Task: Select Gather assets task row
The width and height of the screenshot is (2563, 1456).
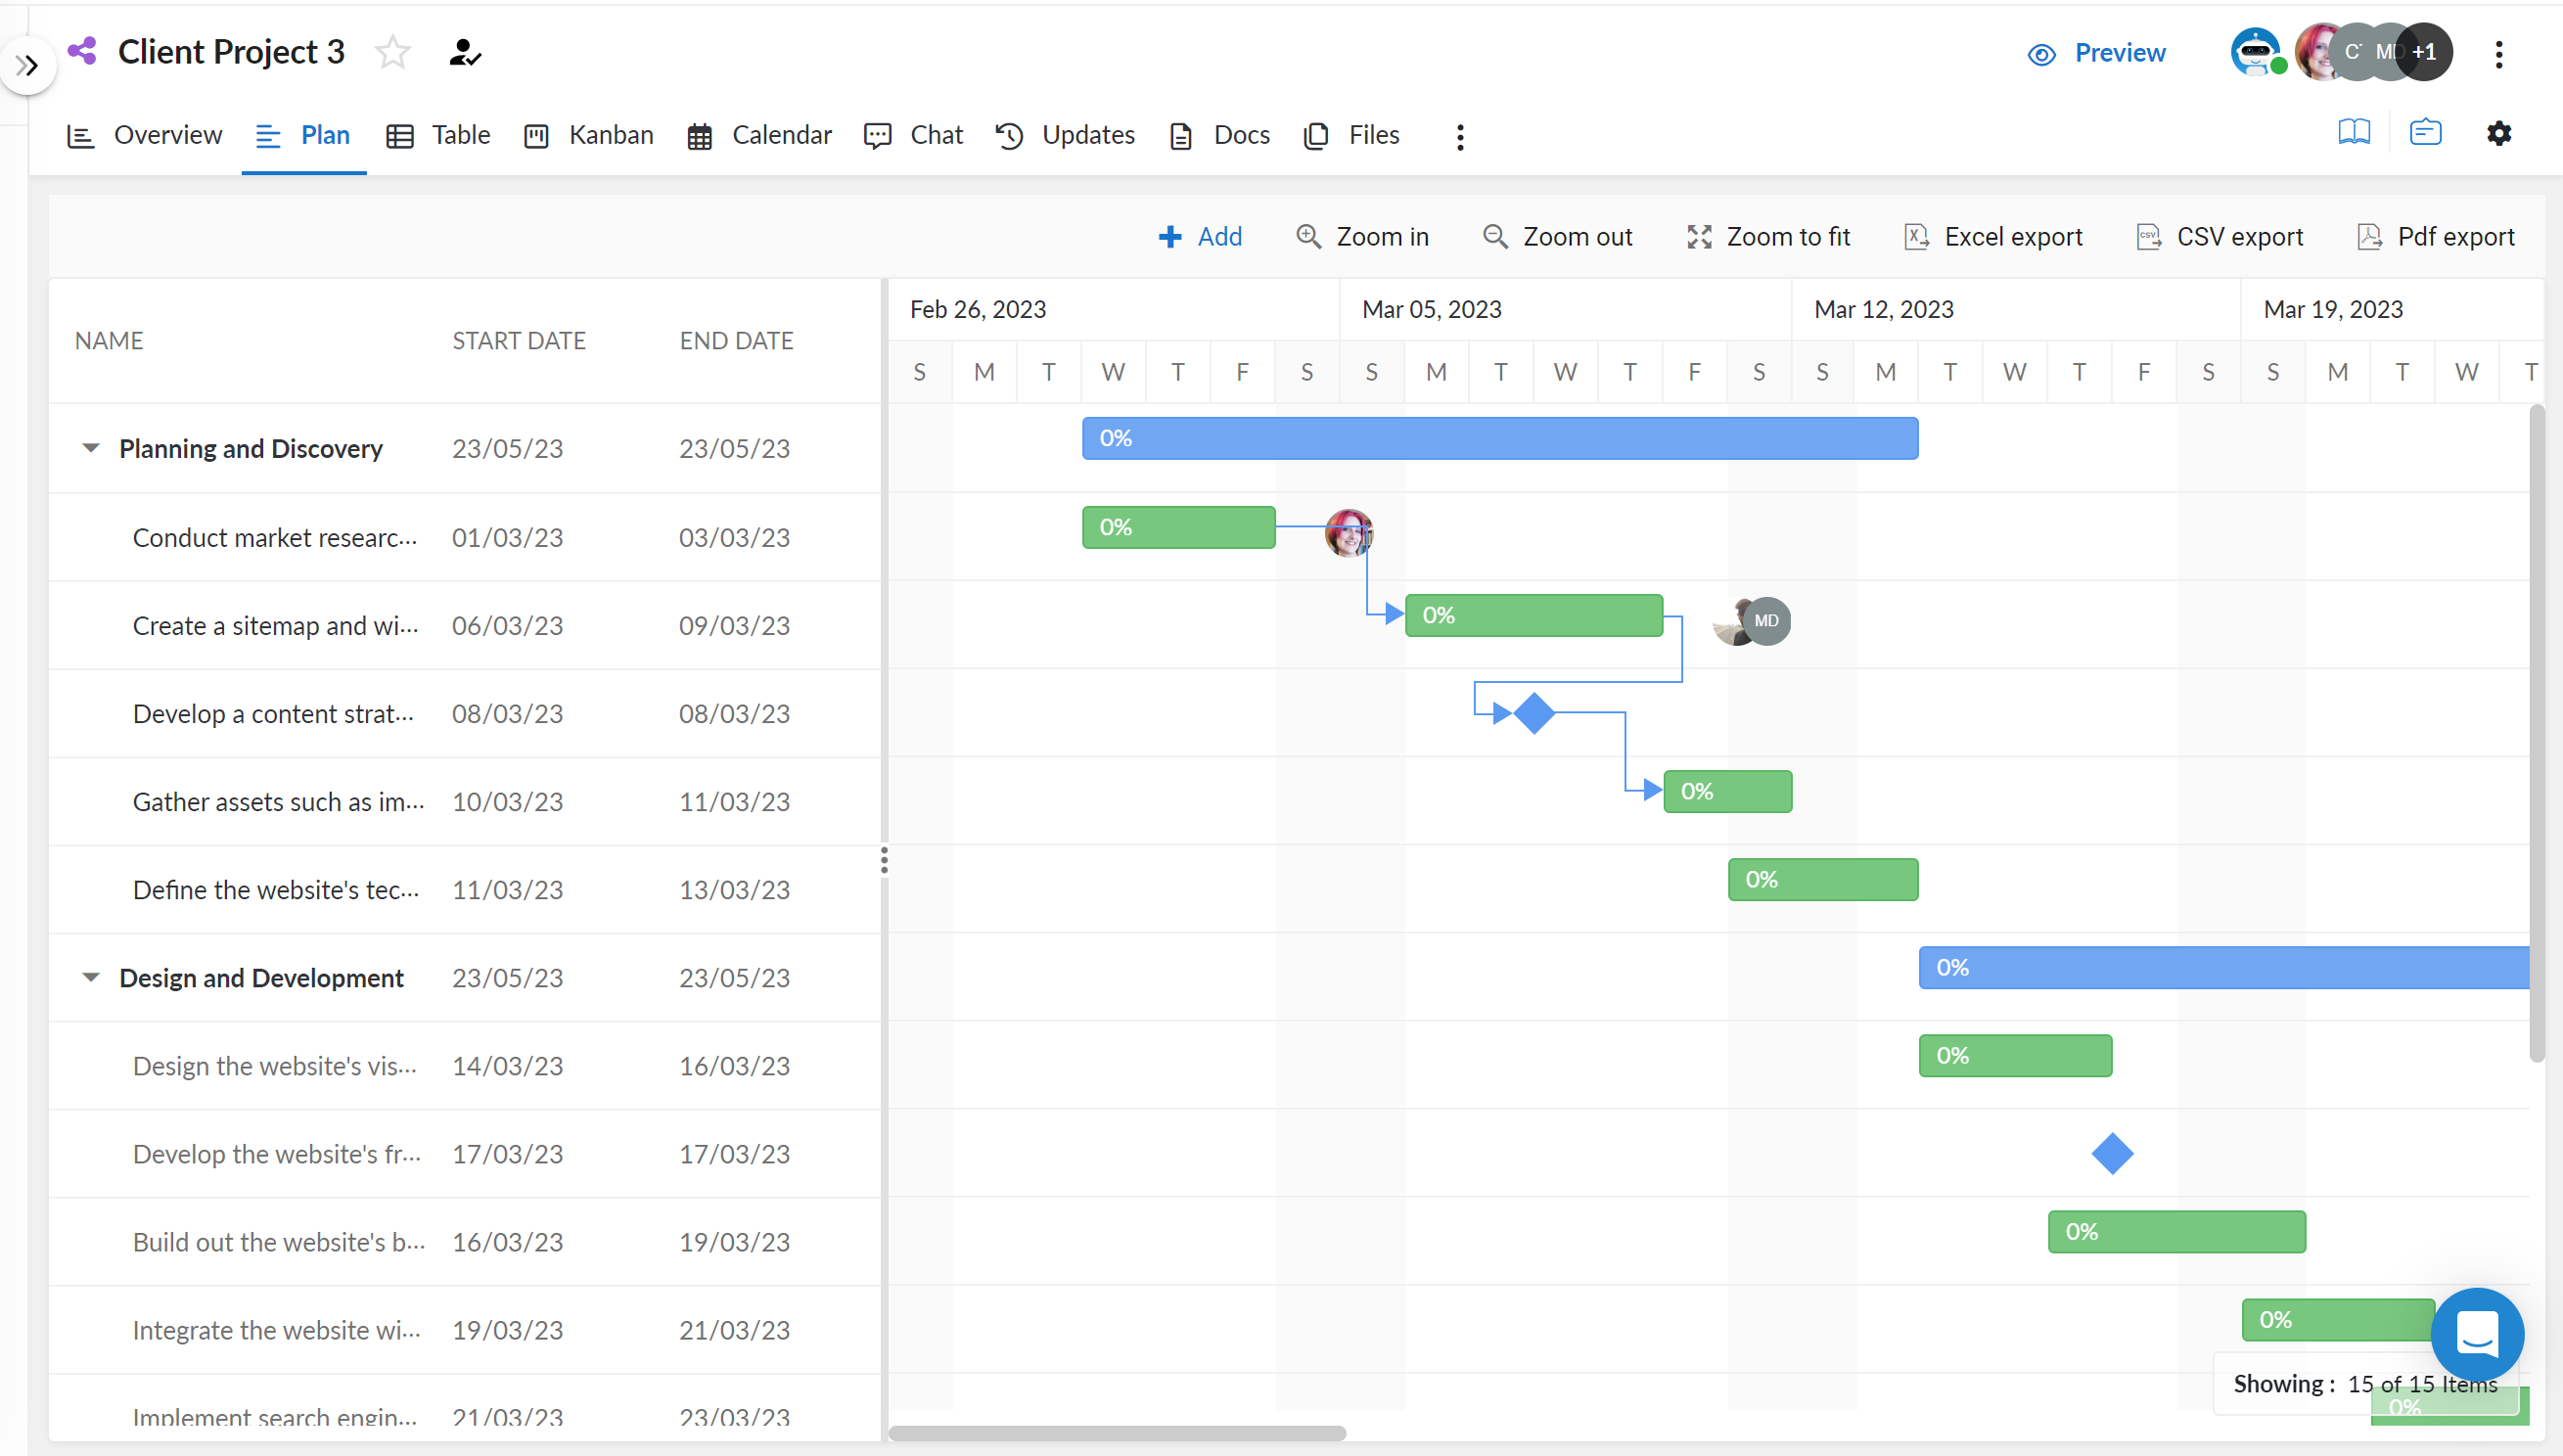Action: click(x=465, y=801)
